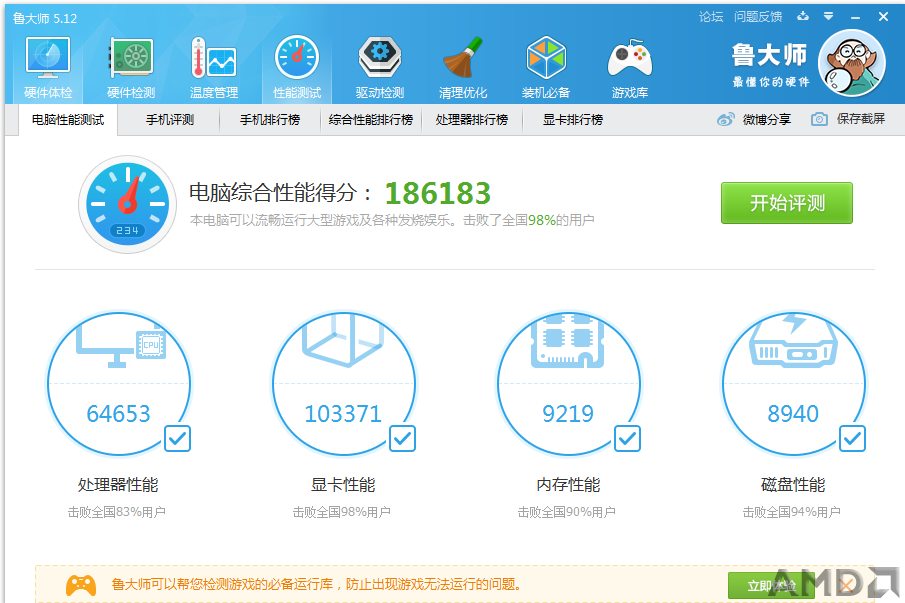Click 击败全国90%用户 text
905x603 pixels.
pos(567,512)
